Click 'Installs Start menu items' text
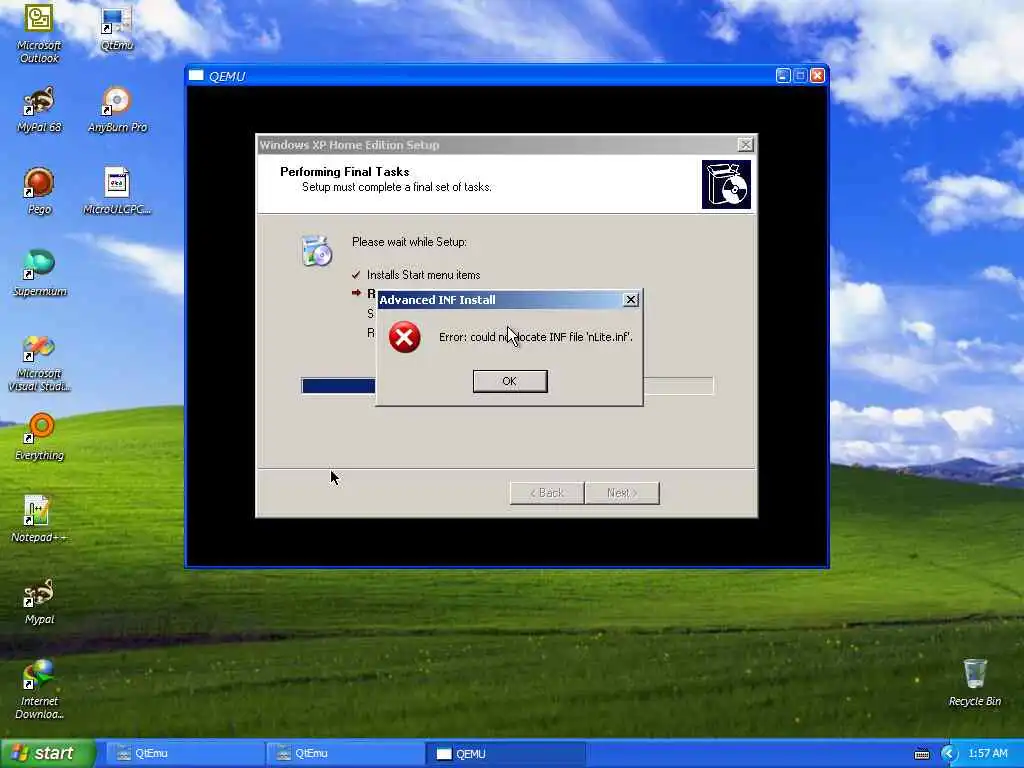 (423, 275)
